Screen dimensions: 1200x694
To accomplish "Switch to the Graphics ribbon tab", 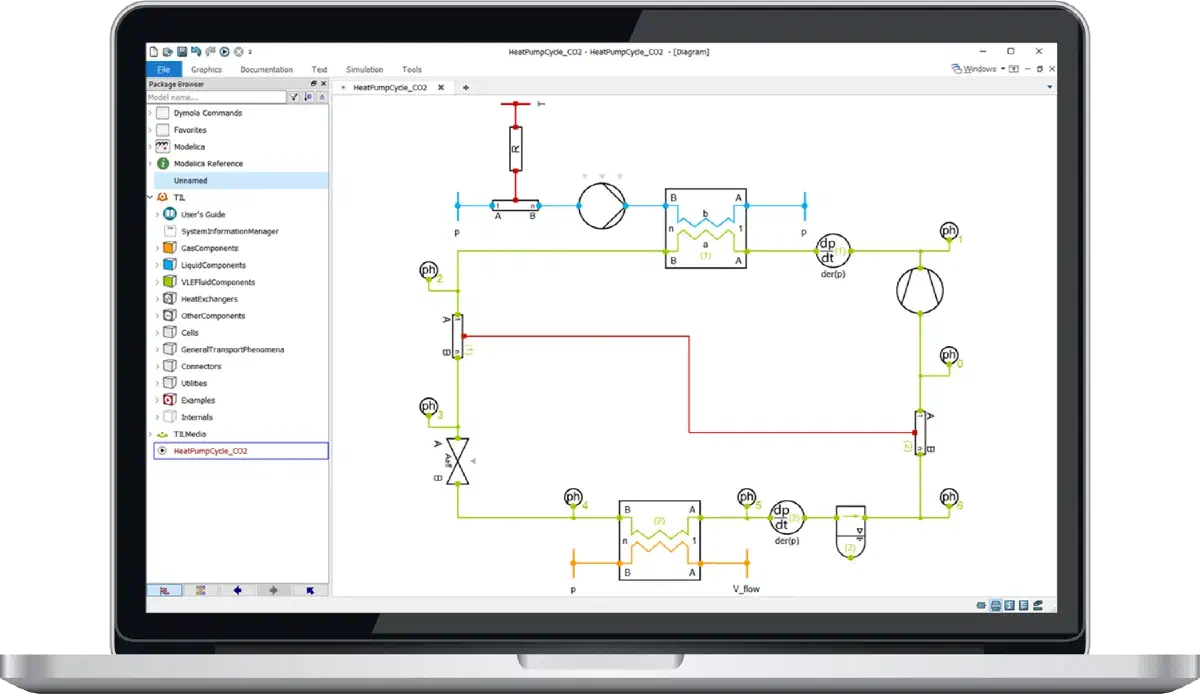I will click(206, 69).
